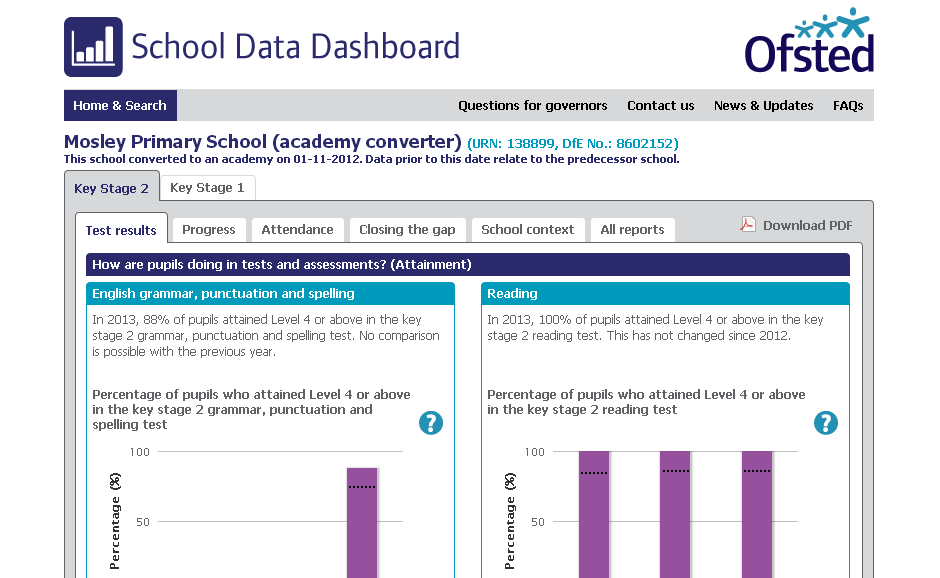
Task: Switch to the Key Stage 1 tab
Action: pos(207,188)
